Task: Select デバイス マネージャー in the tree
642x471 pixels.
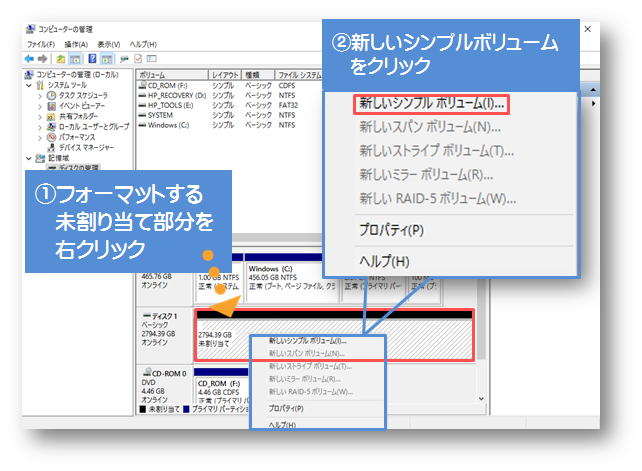Action: [86, 147]
